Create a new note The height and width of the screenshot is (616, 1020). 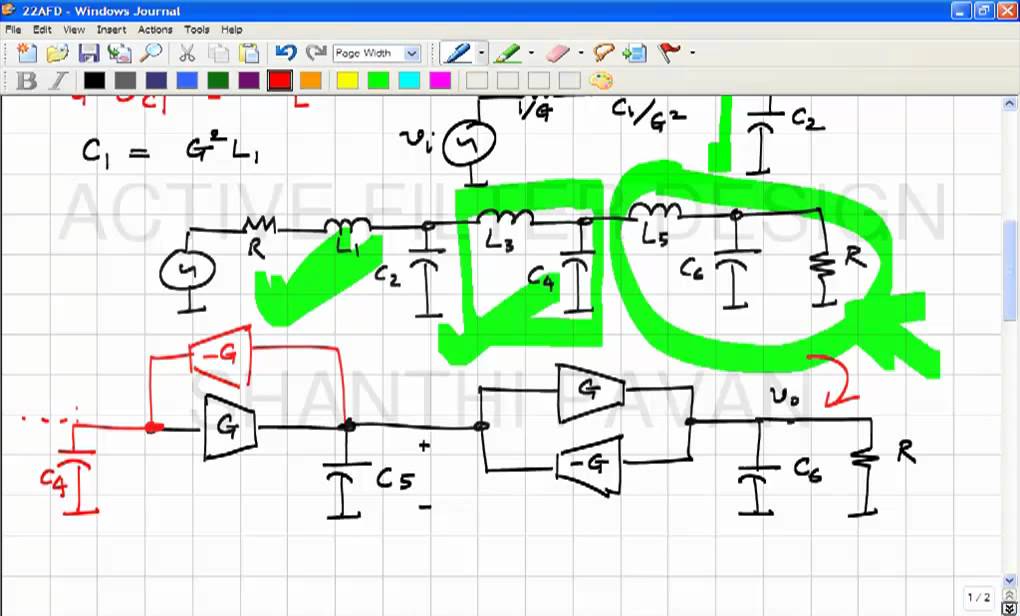[x=27, y=53]
